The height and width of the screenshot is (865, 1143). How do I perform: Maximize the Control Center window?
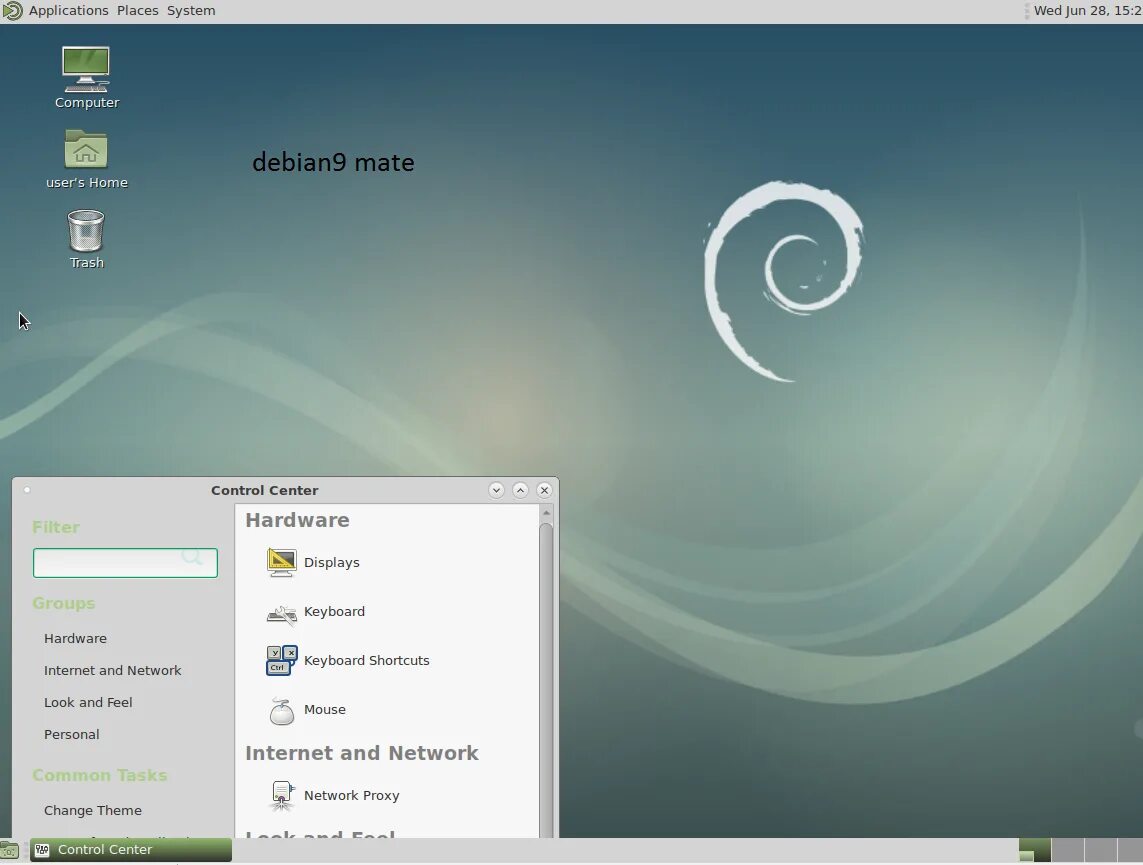click(x=520, y=490)
